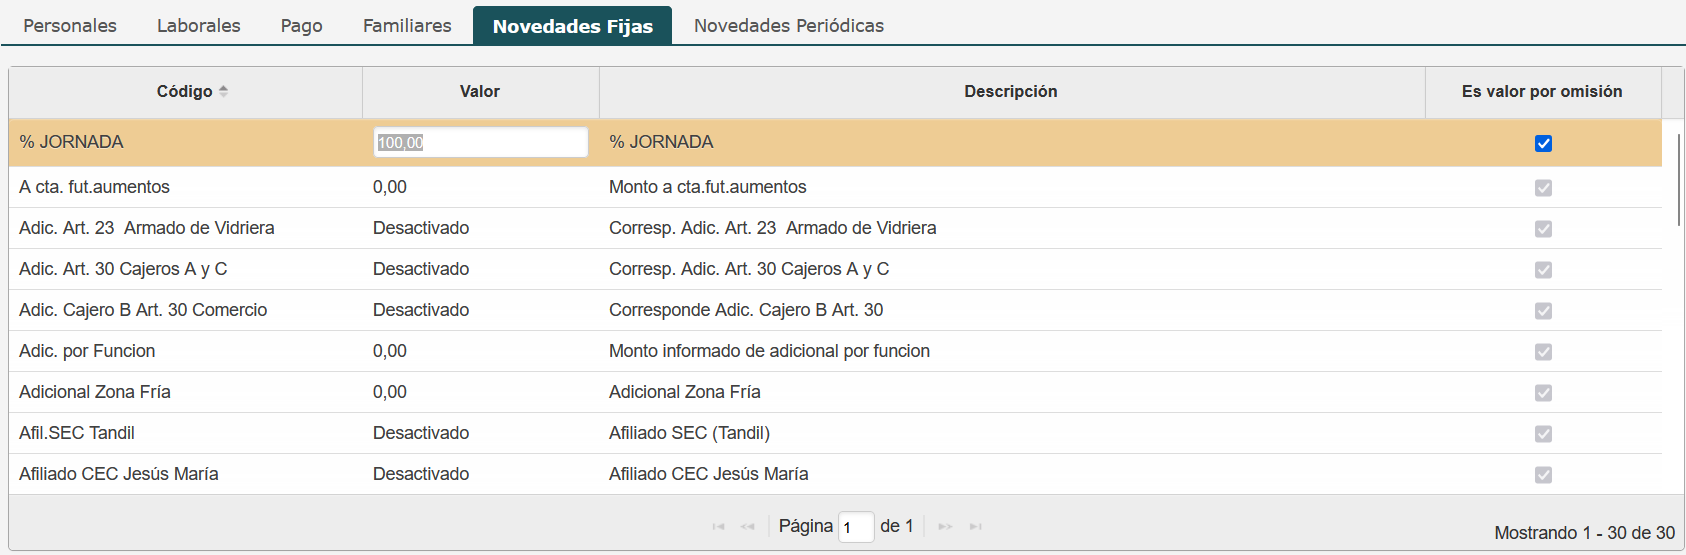
Task: Switch to Personales tab
Action: point(70,25)
